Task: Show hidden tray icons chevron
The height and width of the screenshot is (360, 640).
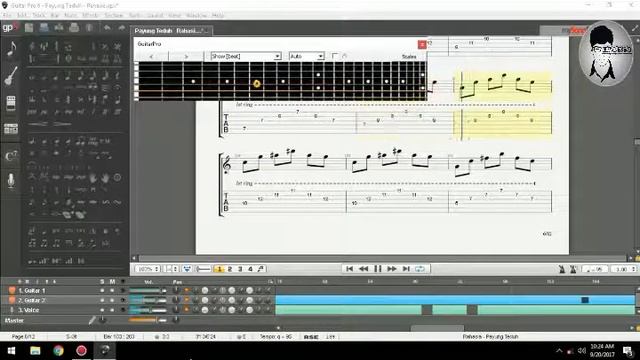Action: 559,351
